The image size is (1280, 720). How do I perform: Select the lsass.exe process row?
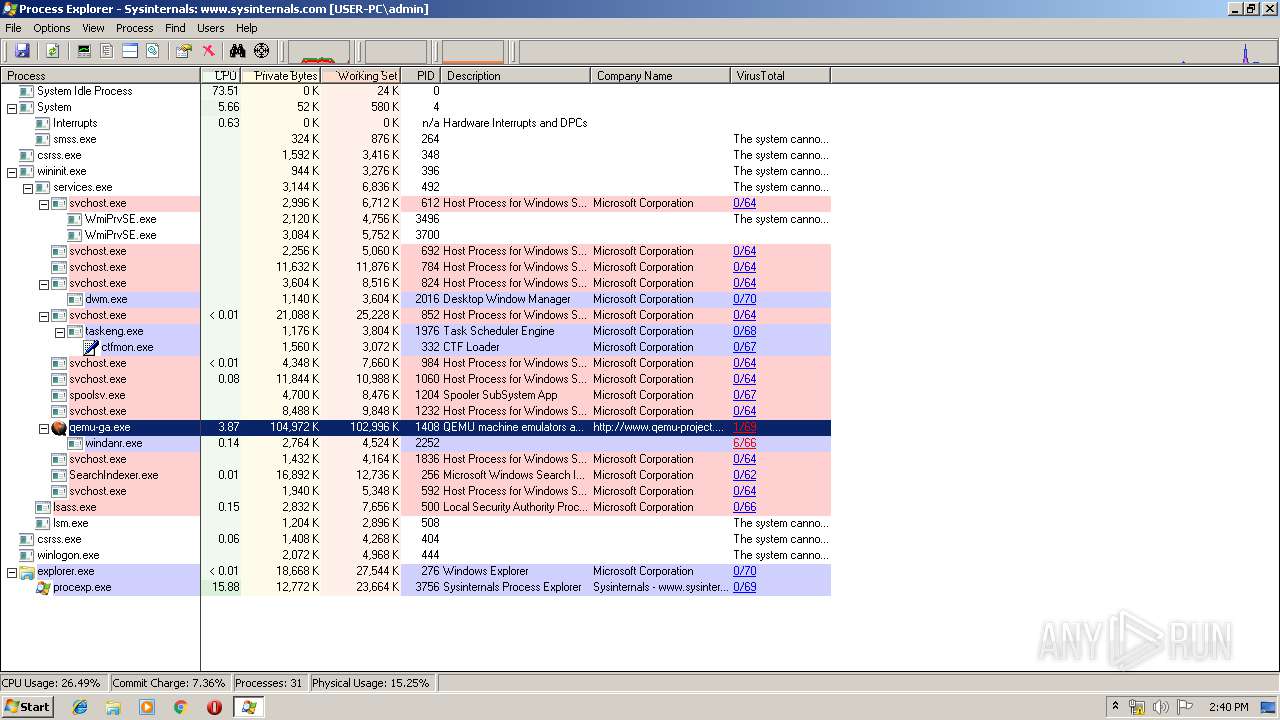pyautogui.click(x=415, y=507)
